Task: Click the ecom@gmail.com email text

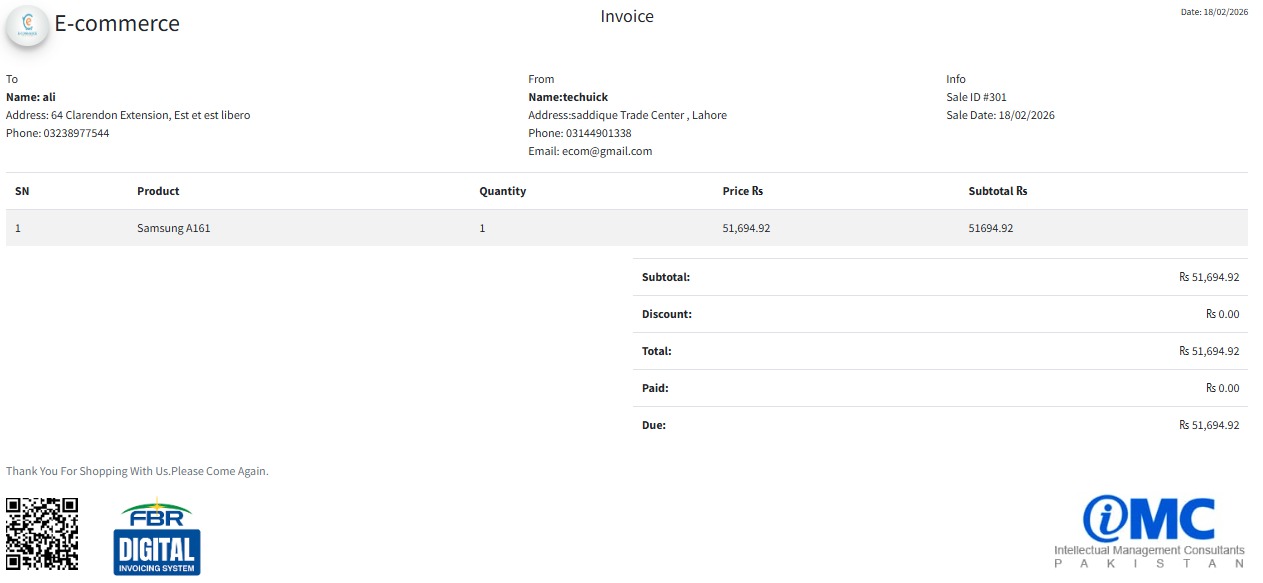Action: 606,152
